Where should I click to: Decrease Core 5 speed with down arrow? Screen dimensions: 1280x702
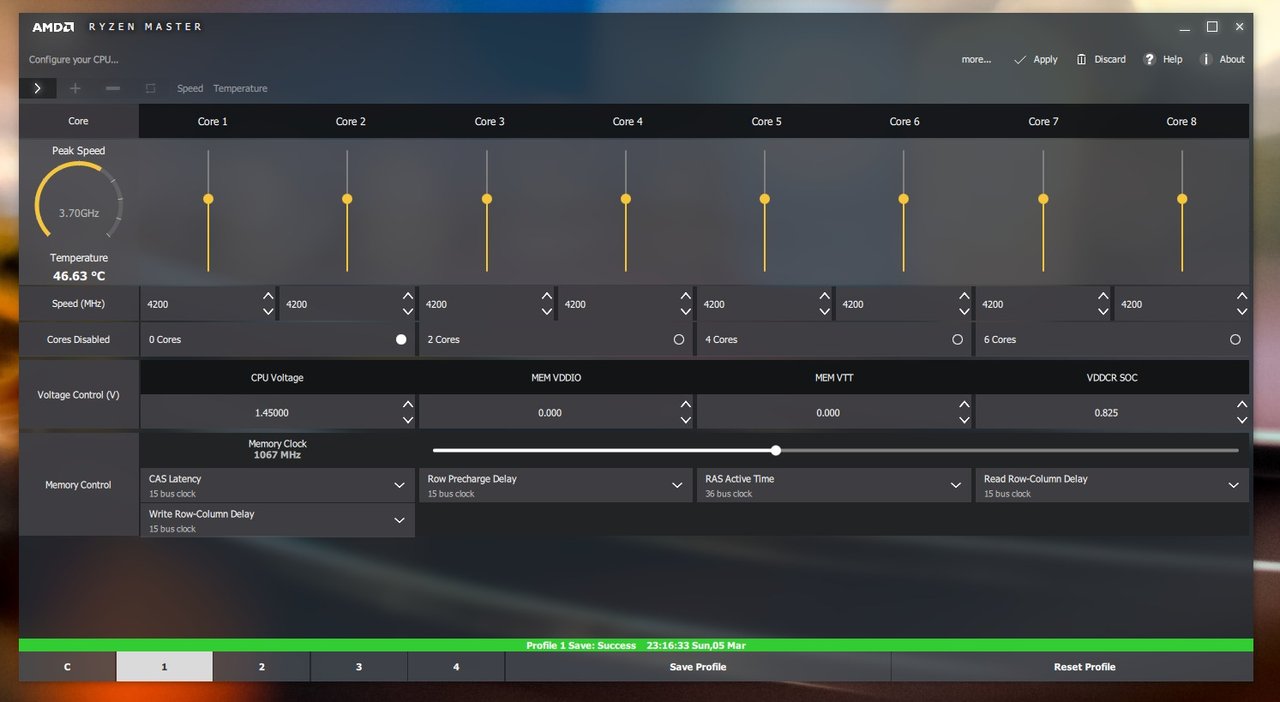[x=824, y=311]
